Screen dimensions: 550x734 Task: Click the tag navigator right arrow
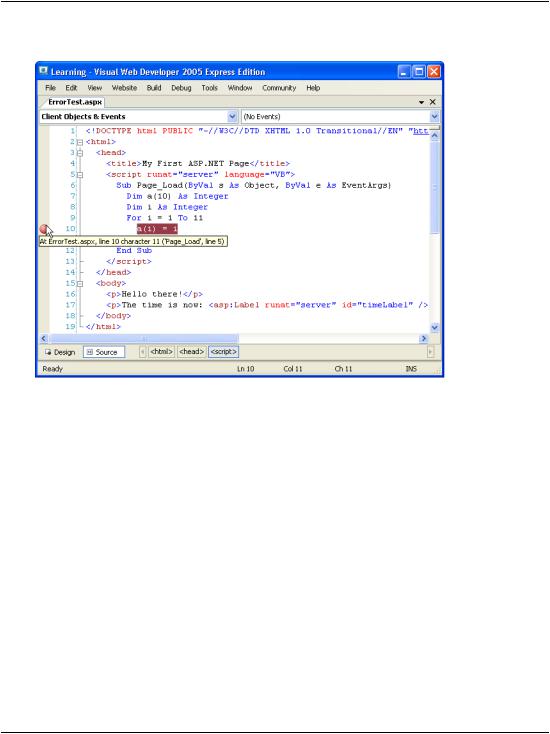(x=431, y=352)
